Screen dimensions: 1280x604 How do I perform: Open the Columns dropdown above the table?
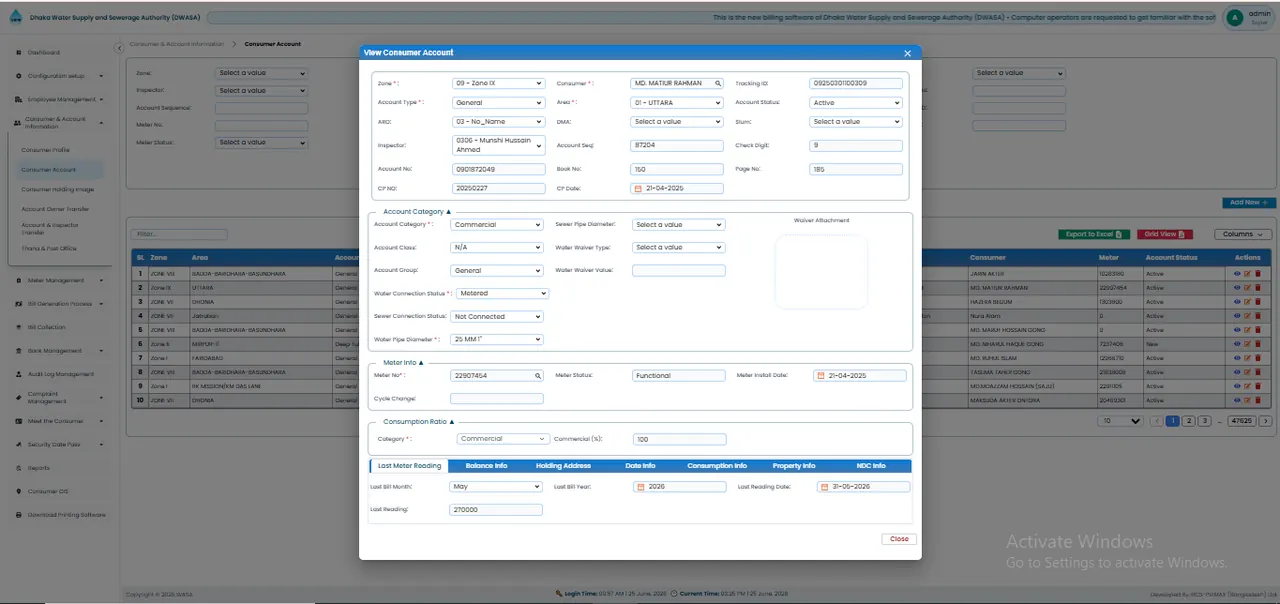click(1243, 234)
